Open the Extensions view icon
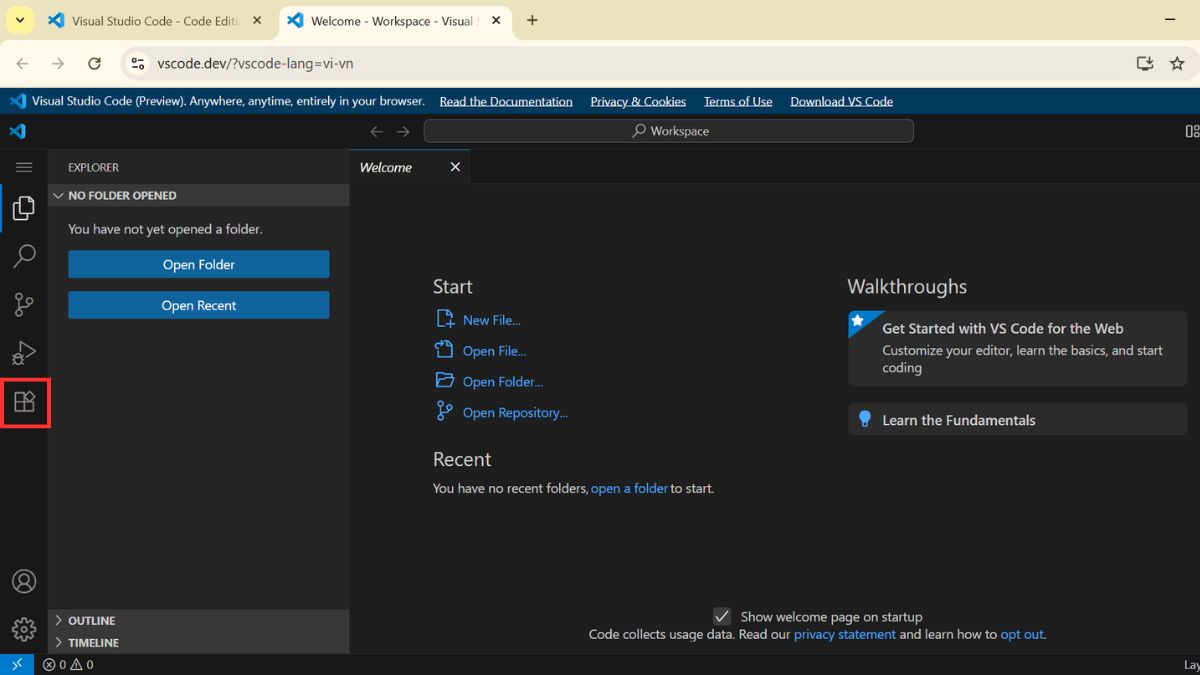The width and height of the screenshot is (1200, 675). 24,402
